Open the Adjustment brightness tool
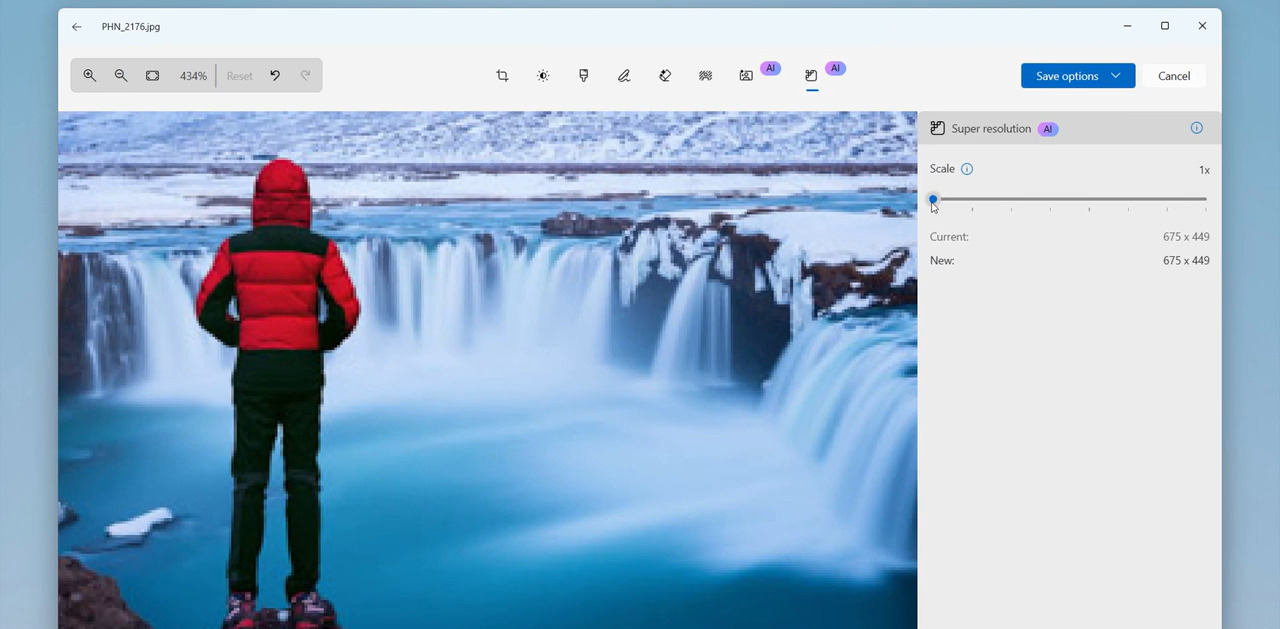1280x629 pixels. 543,76
